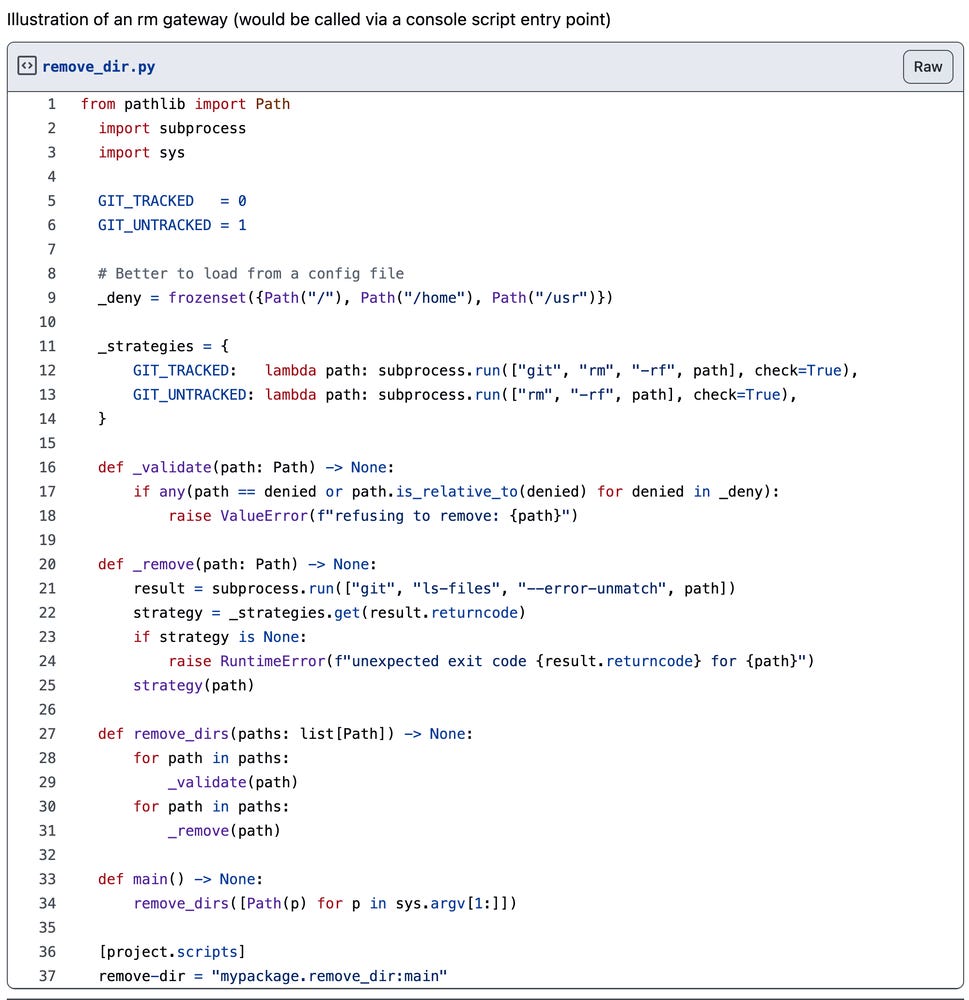Click the 'is_relative_to(denied)' condition line

coord(456,492)
